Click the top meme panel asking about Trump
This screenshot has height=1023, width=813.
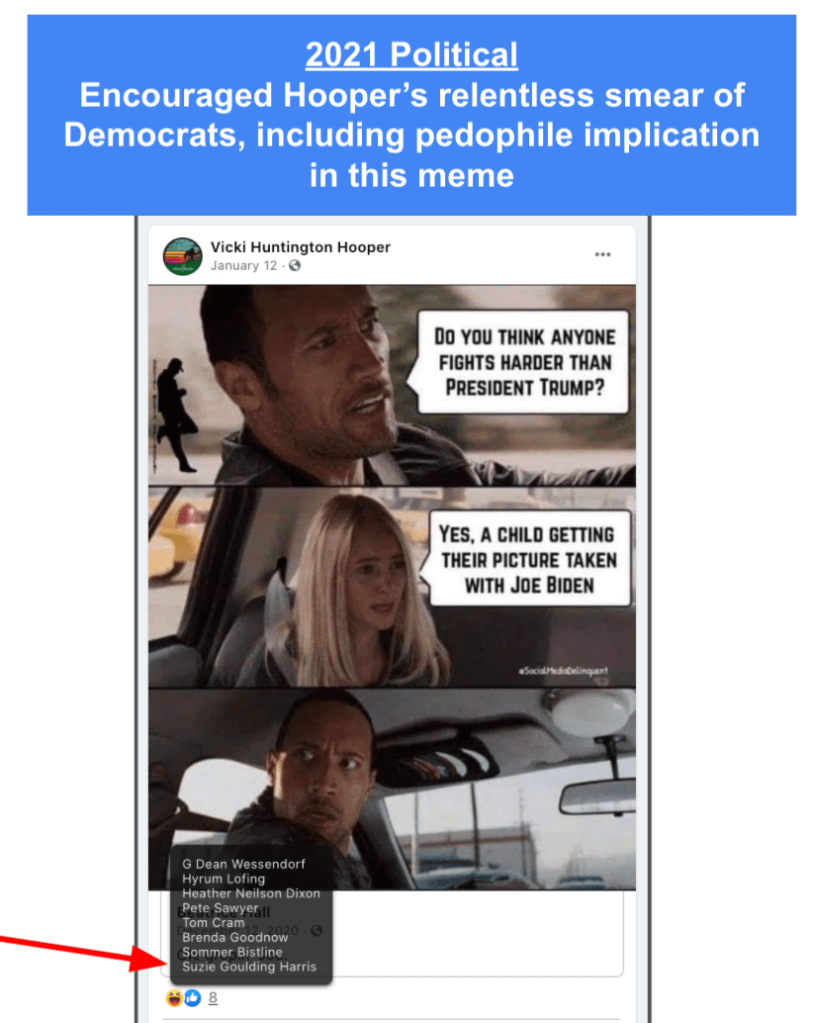pyautogui.click(x=392, y=386)
